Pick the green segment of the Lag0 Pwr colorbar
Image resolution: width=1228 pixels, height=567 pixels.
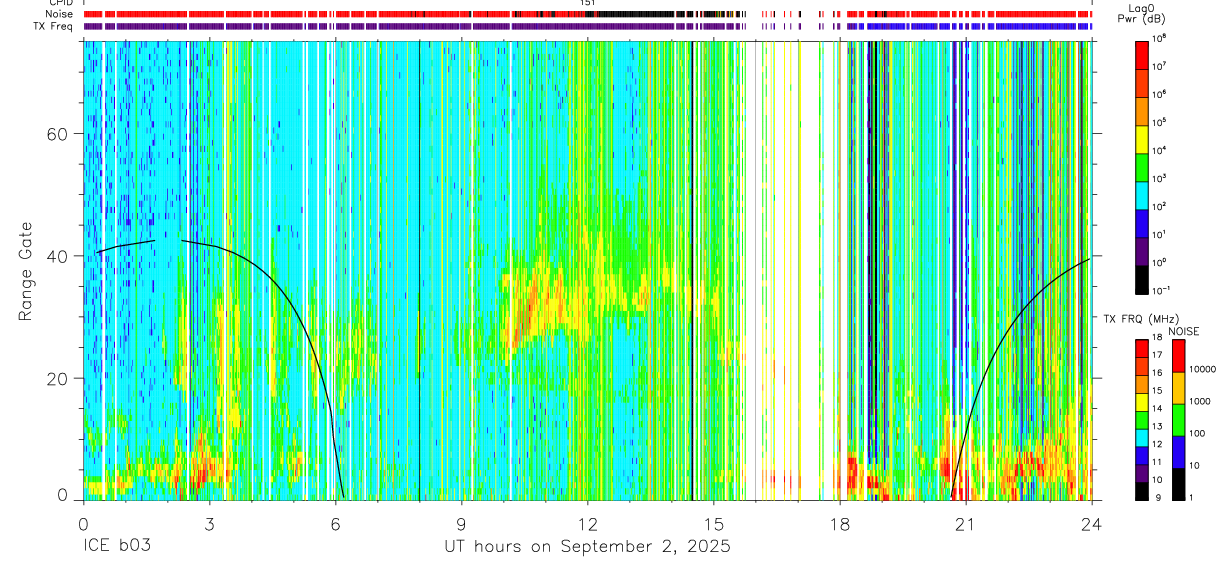pos(1142,166)
